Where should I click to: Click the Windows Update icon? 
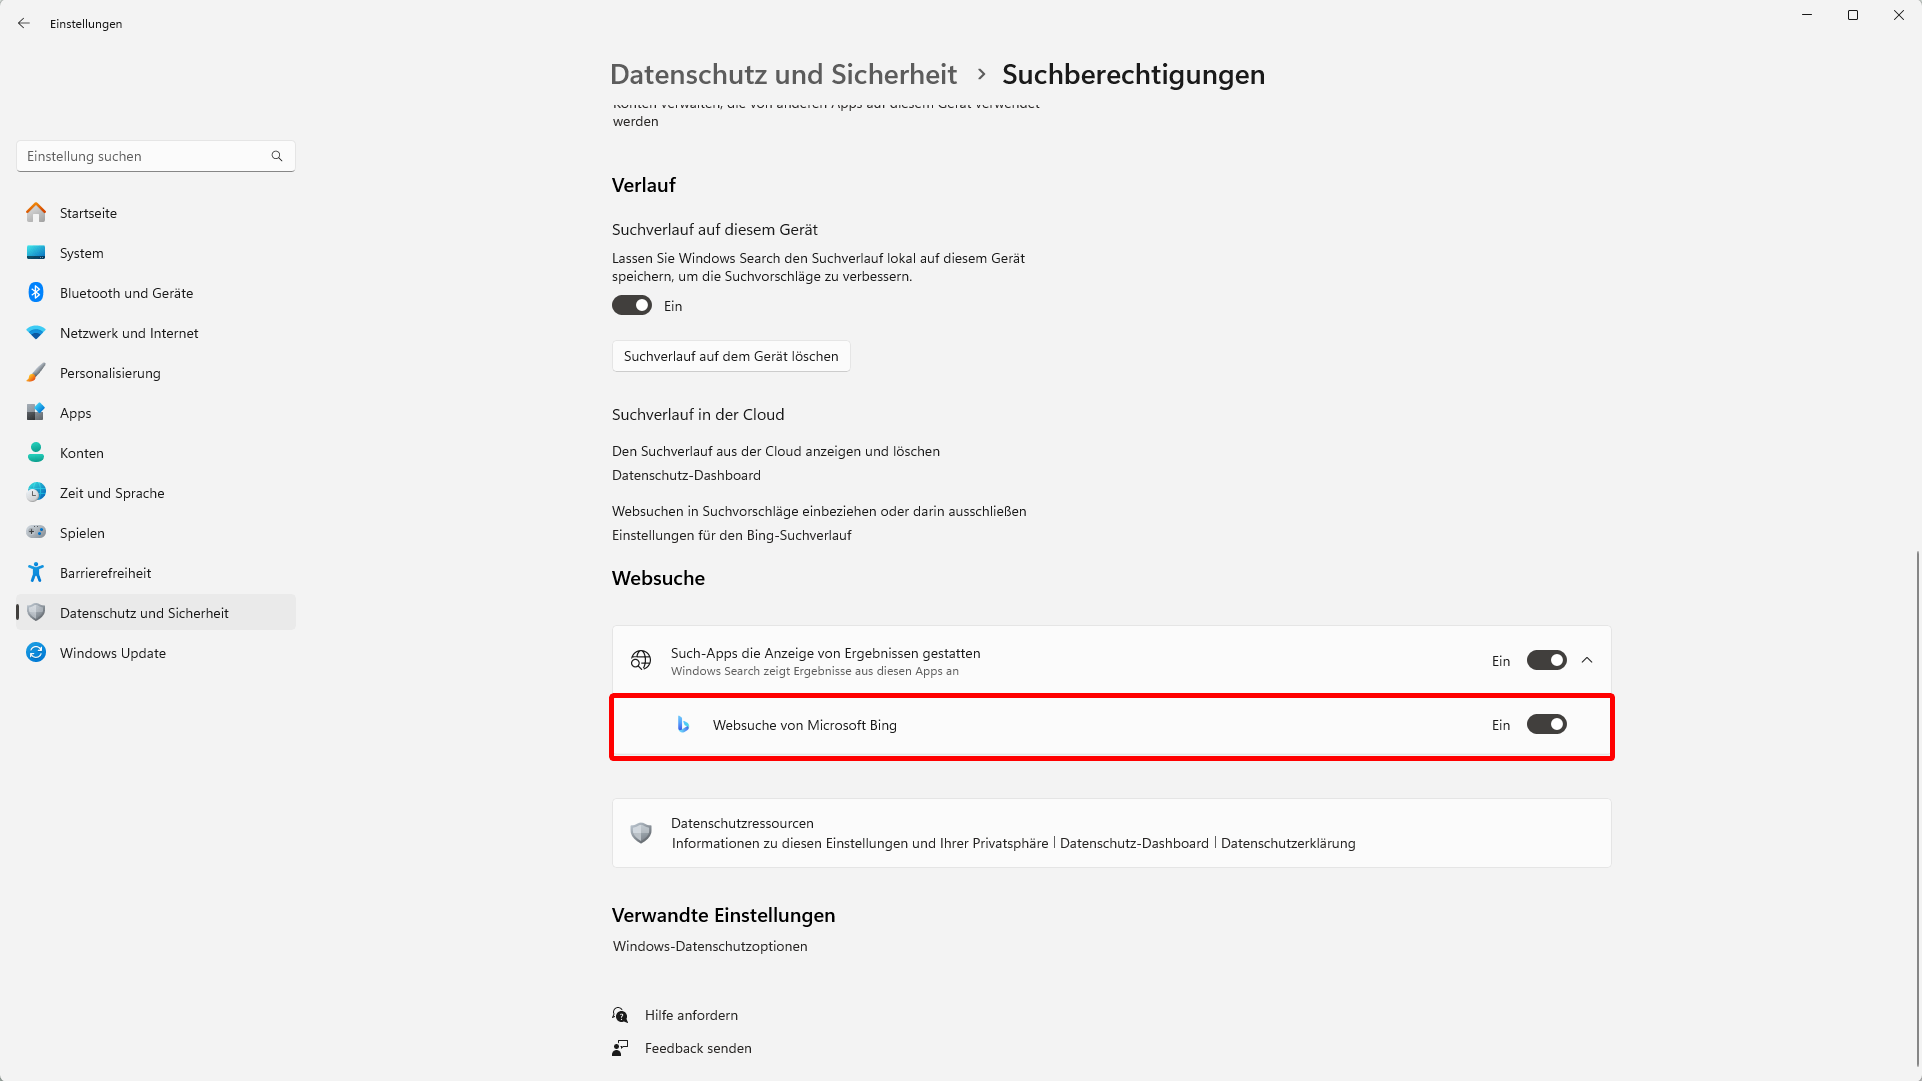point(36,653)
